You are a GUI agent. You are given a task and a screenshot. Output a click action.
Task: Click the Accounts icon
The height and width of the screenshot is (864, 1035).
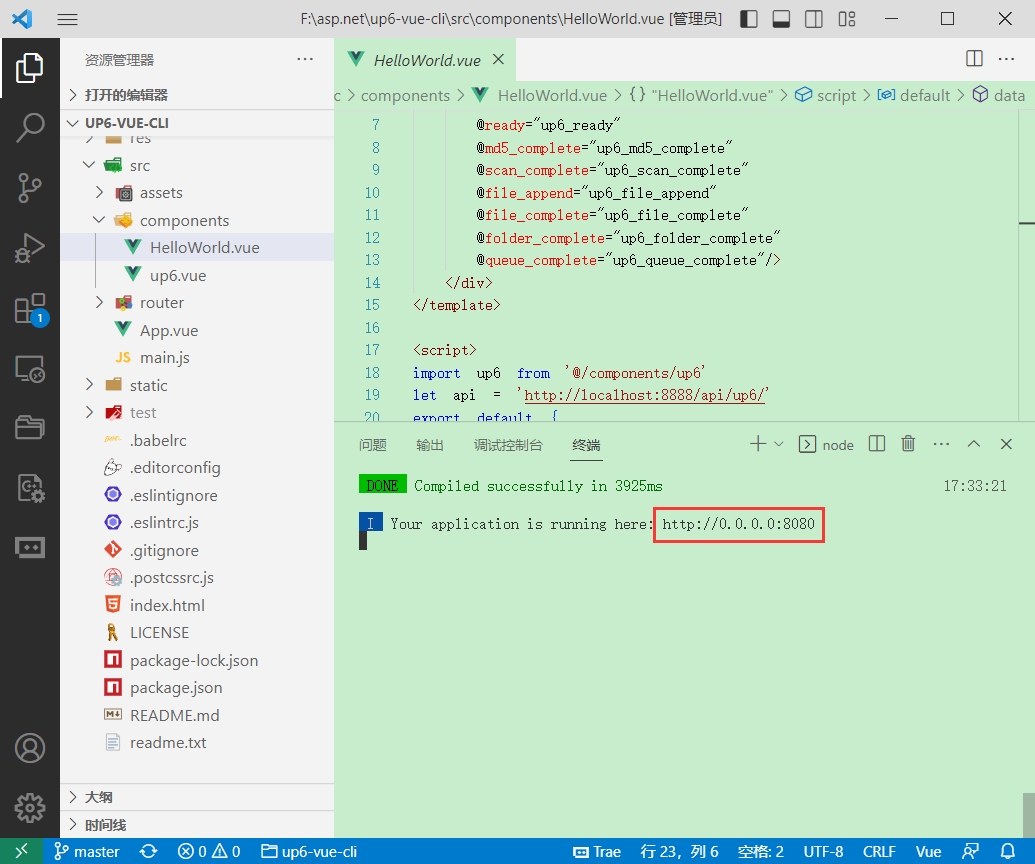coord(30,748)
